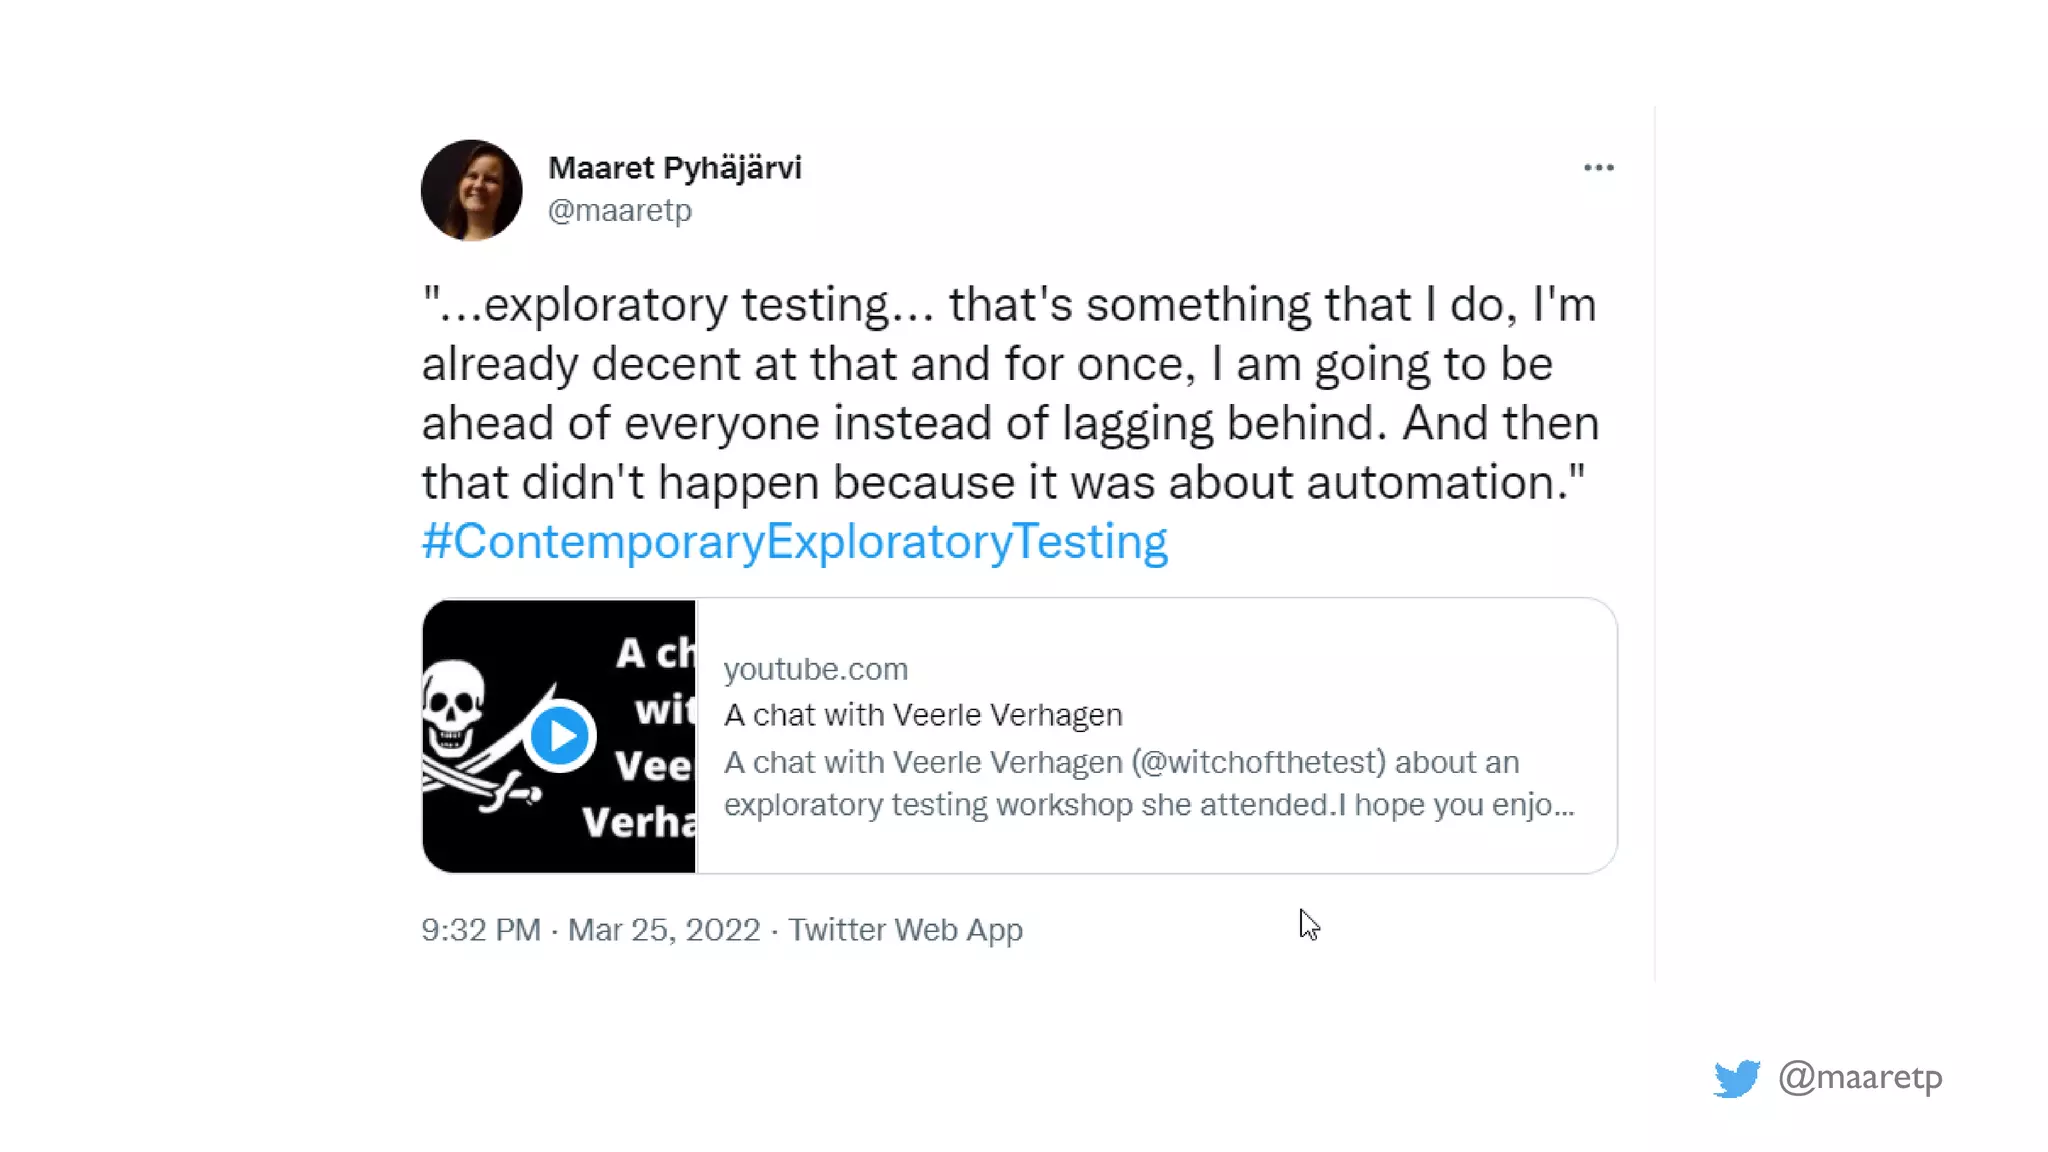Open the Twitter Web App source link
Screen dimensions: 2048x1152
click(x=905, y=930)
